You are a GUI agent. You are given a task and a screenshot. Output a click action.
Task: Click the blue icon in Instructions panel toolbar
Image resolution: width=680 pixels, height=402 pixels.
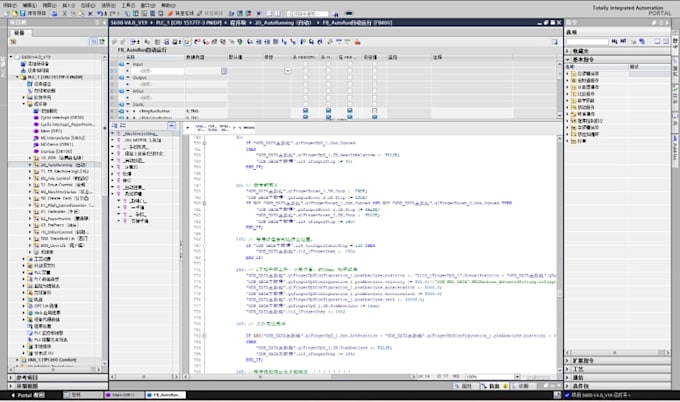[x=642, y=41]
